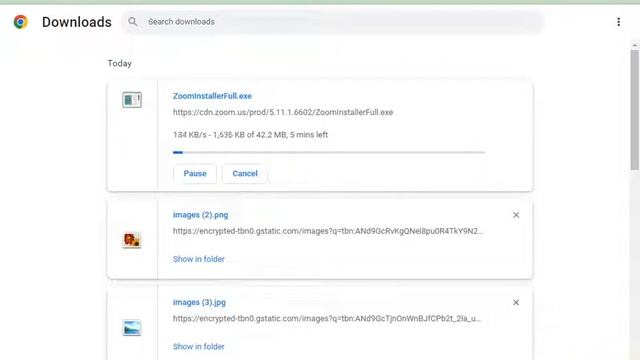The width and height of the screenshot is (640, 360).
Task: Click the download speed status text
Action: pyautogui.click(x=250, y=135)
